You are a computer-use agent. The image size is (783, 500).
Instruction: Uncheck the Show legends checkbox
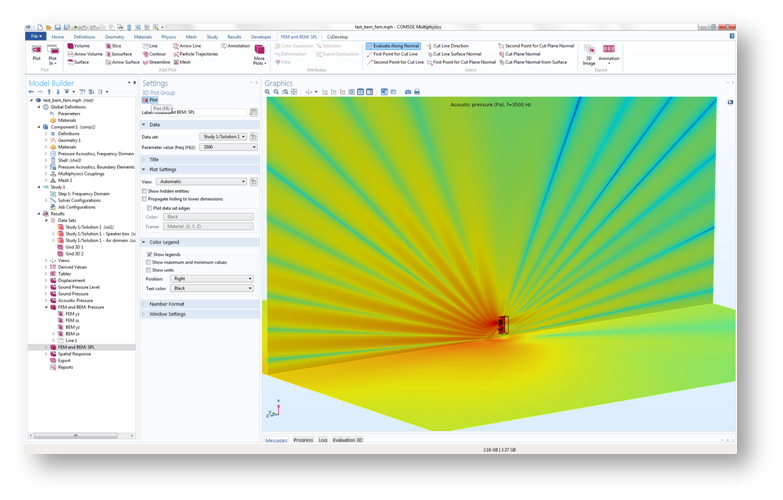[150, 254]
